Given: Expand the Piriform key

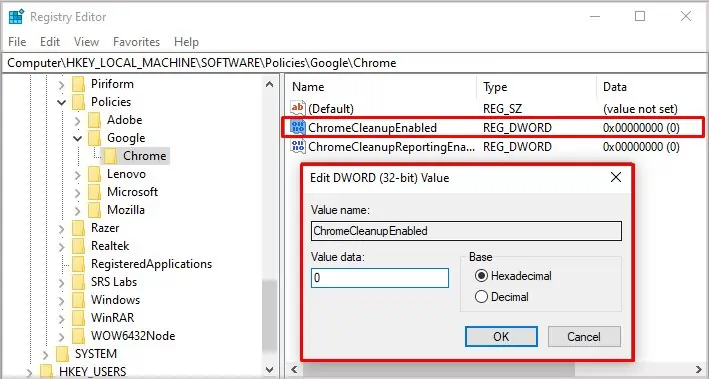Looking at the screenshot, I should tap(61, 85).
